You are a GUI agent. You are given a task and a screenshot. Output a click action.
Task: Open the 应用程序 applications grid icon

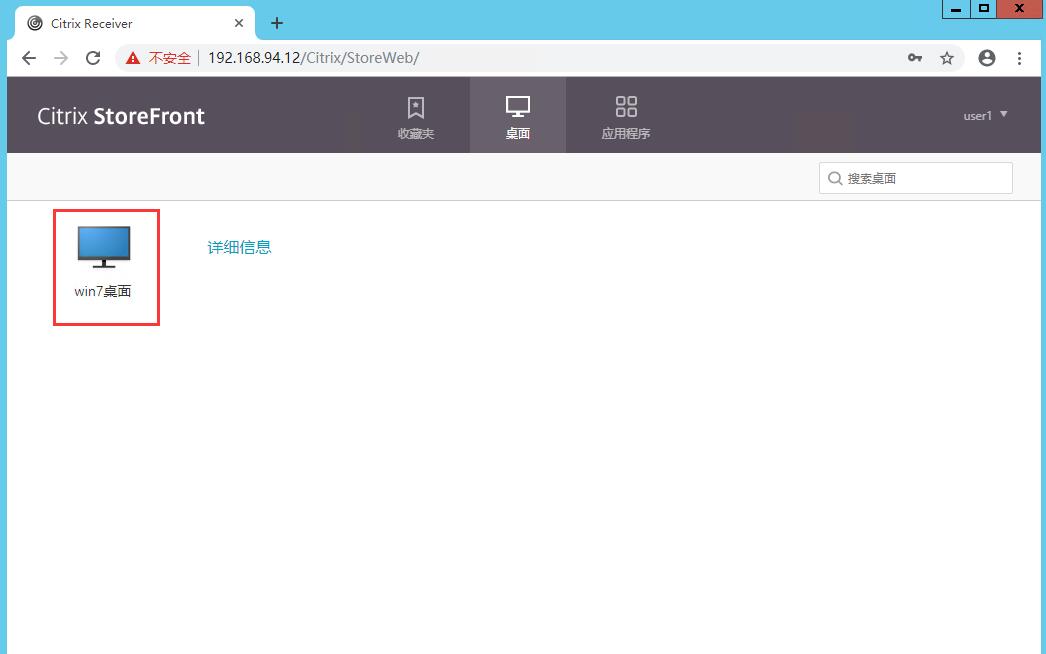click(x=626, y=114)
